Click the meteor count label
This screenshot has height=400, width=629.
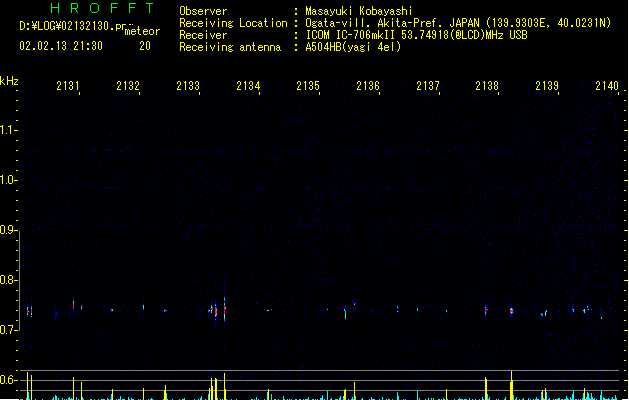142,31
